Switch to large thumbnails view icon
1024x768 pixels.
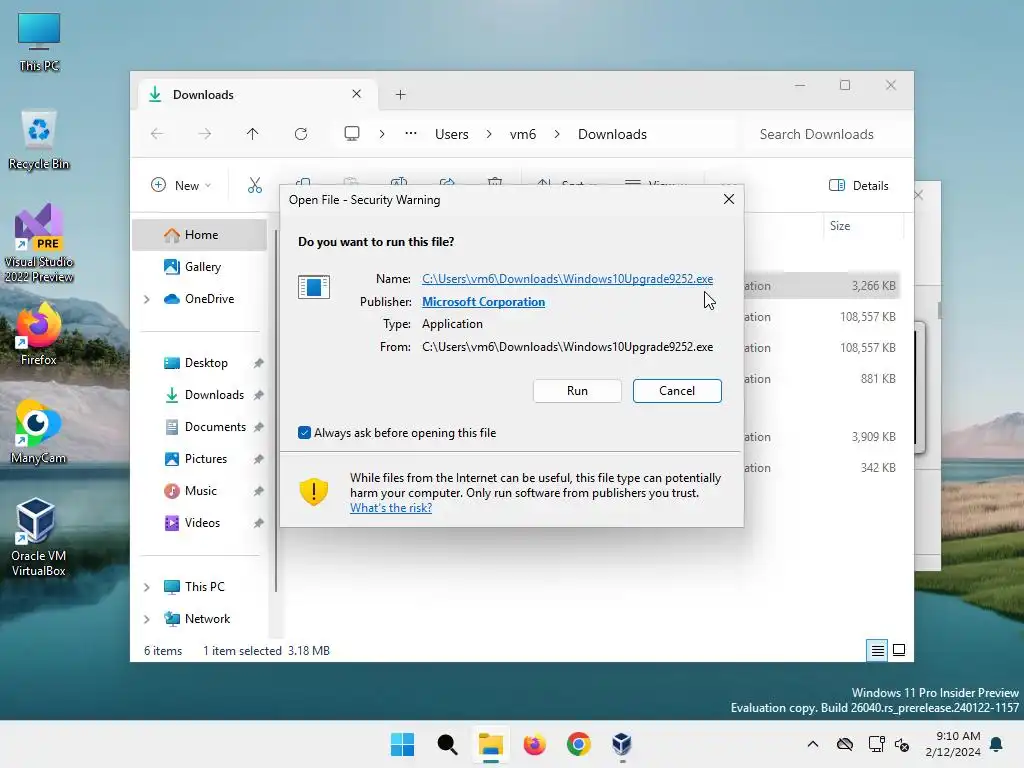[899, 650]
